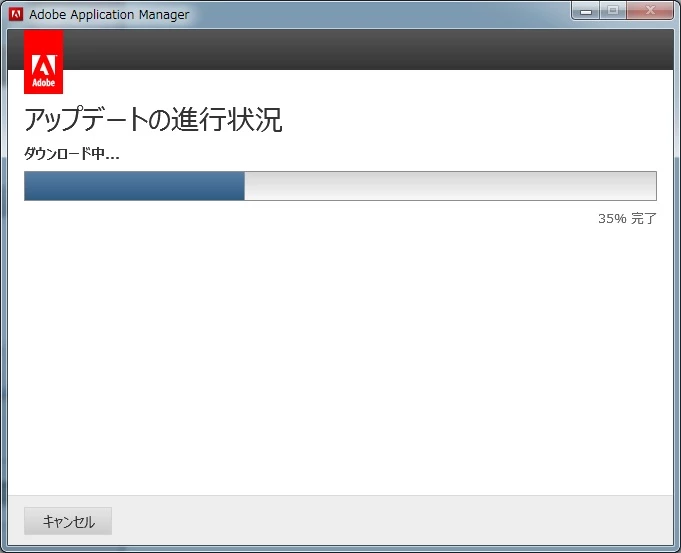681x553 pixels.
Task: Click the "35% 完了" status text
Action: click(x=627, y=219)
